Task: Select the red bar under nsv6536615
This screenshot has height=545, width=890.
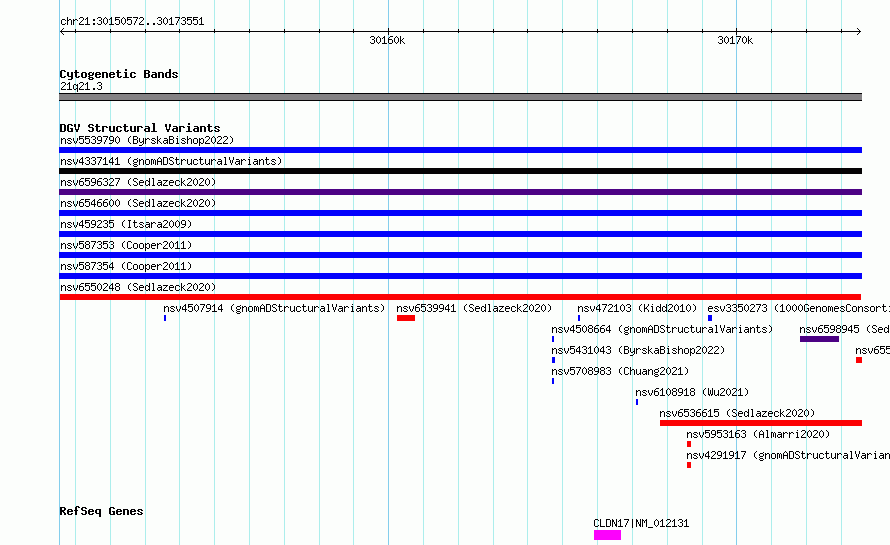Action: pyautogui.click(x=761, y=423)
